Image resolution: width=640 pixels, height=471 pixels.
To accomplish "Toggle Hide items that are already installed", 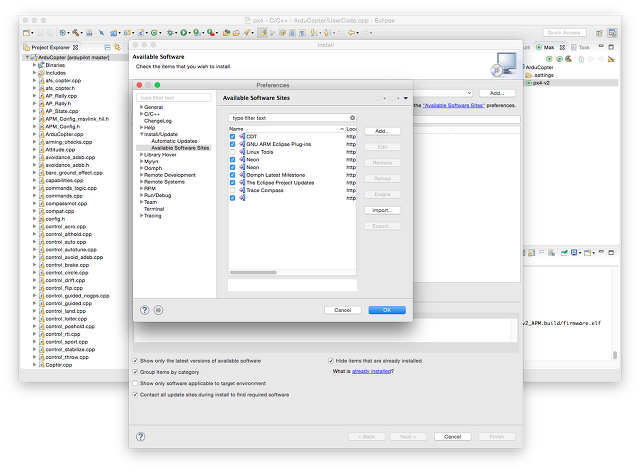I will point(331,361).
